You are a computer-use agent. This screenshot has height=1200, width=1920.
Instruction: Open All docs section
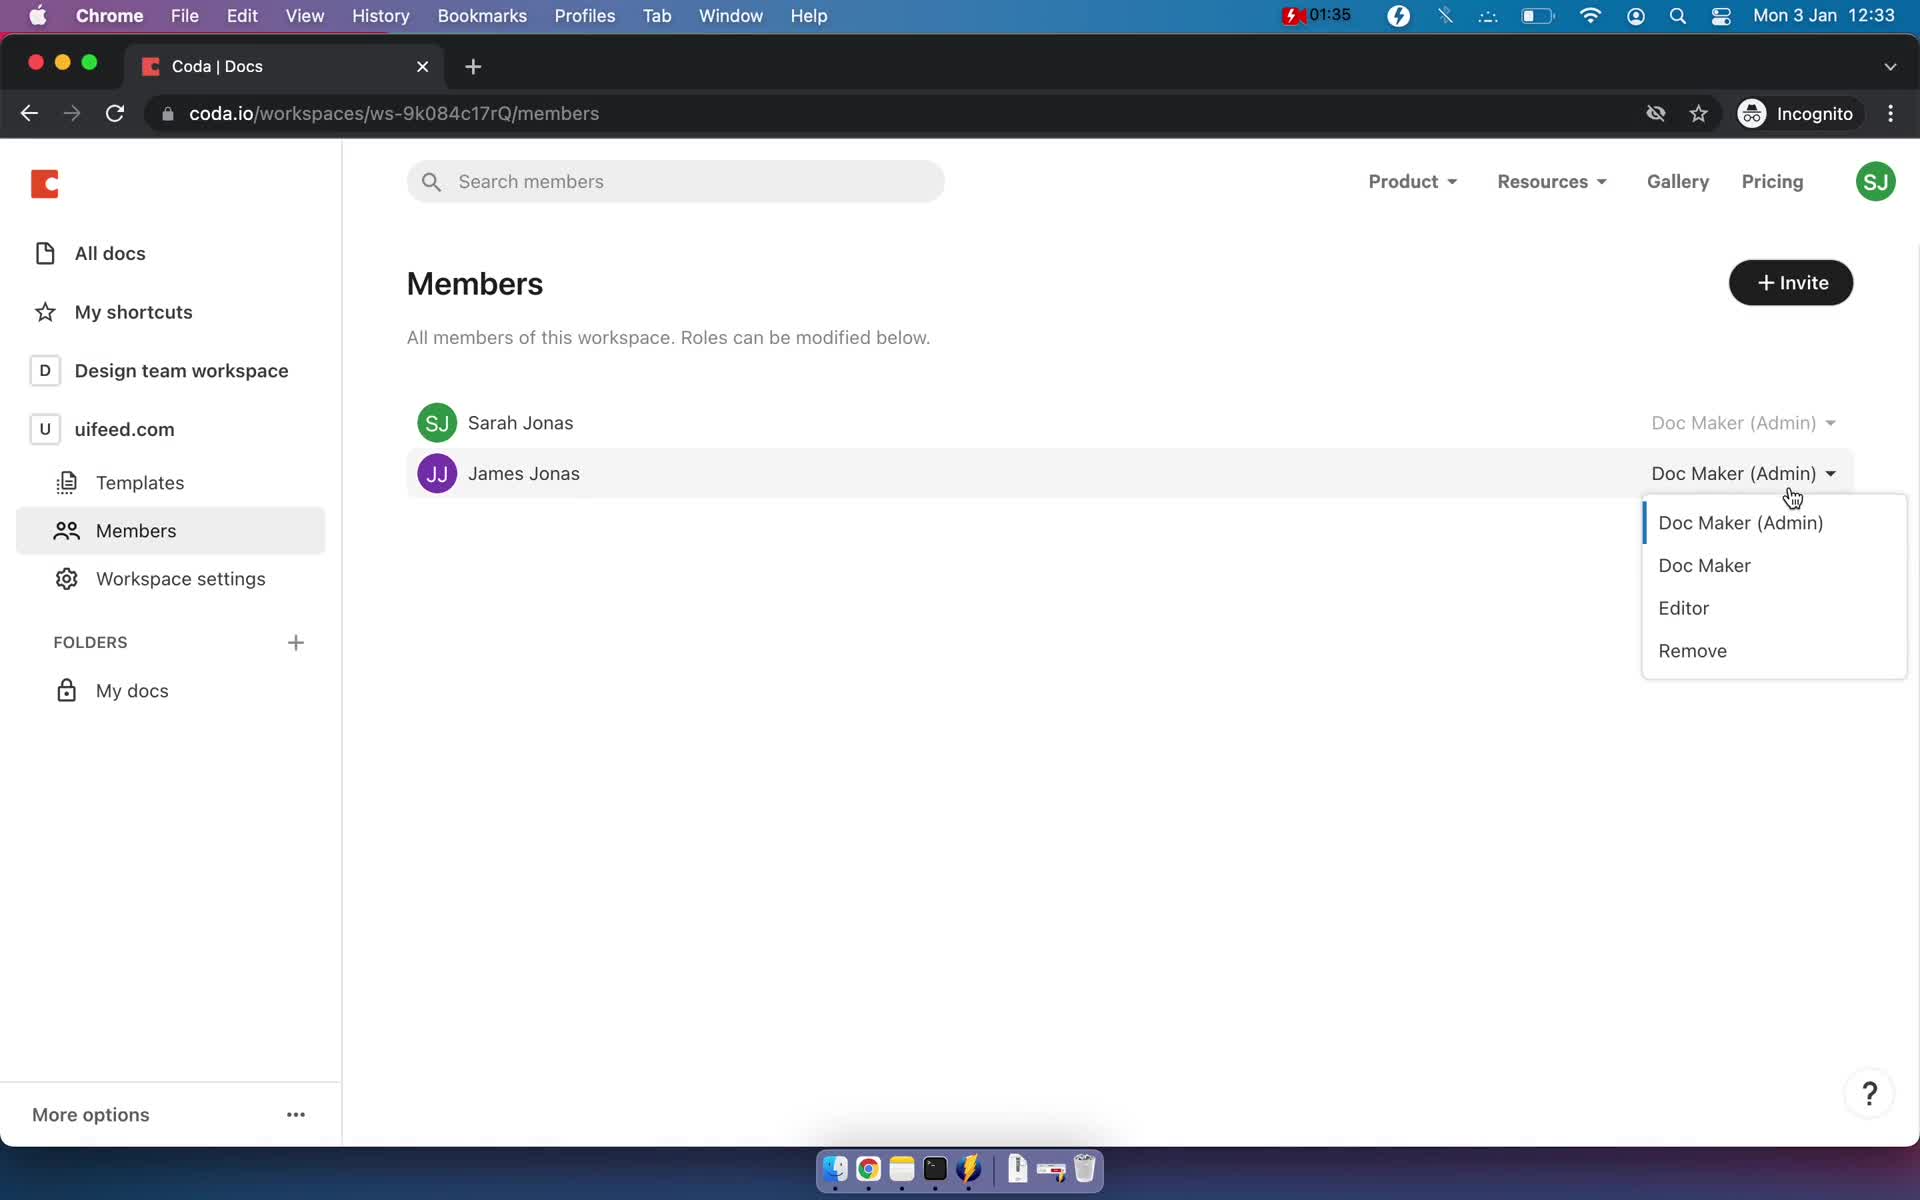click(x=111, y=253)
